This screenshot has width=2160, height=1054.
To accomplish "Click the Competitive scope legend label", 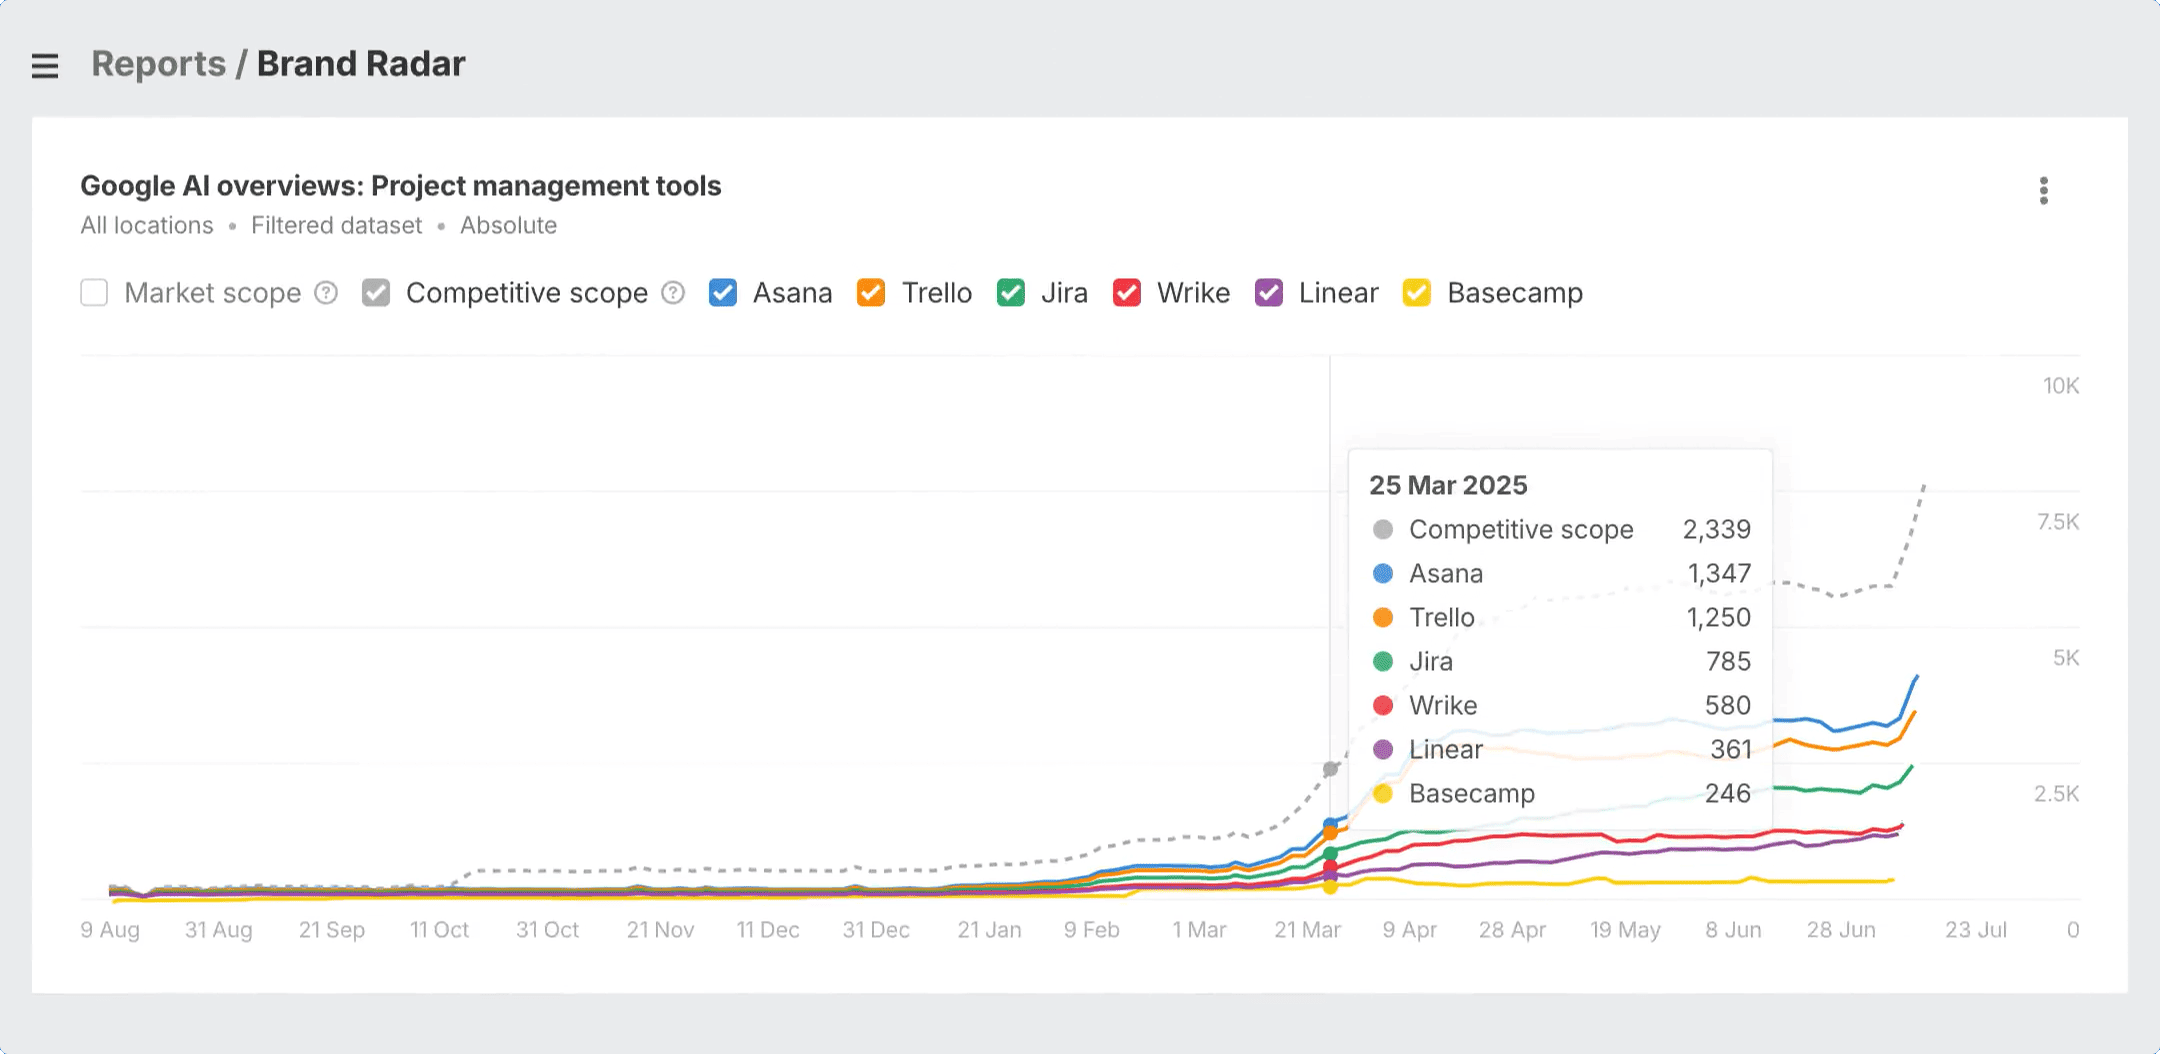I will click(527, 293).
